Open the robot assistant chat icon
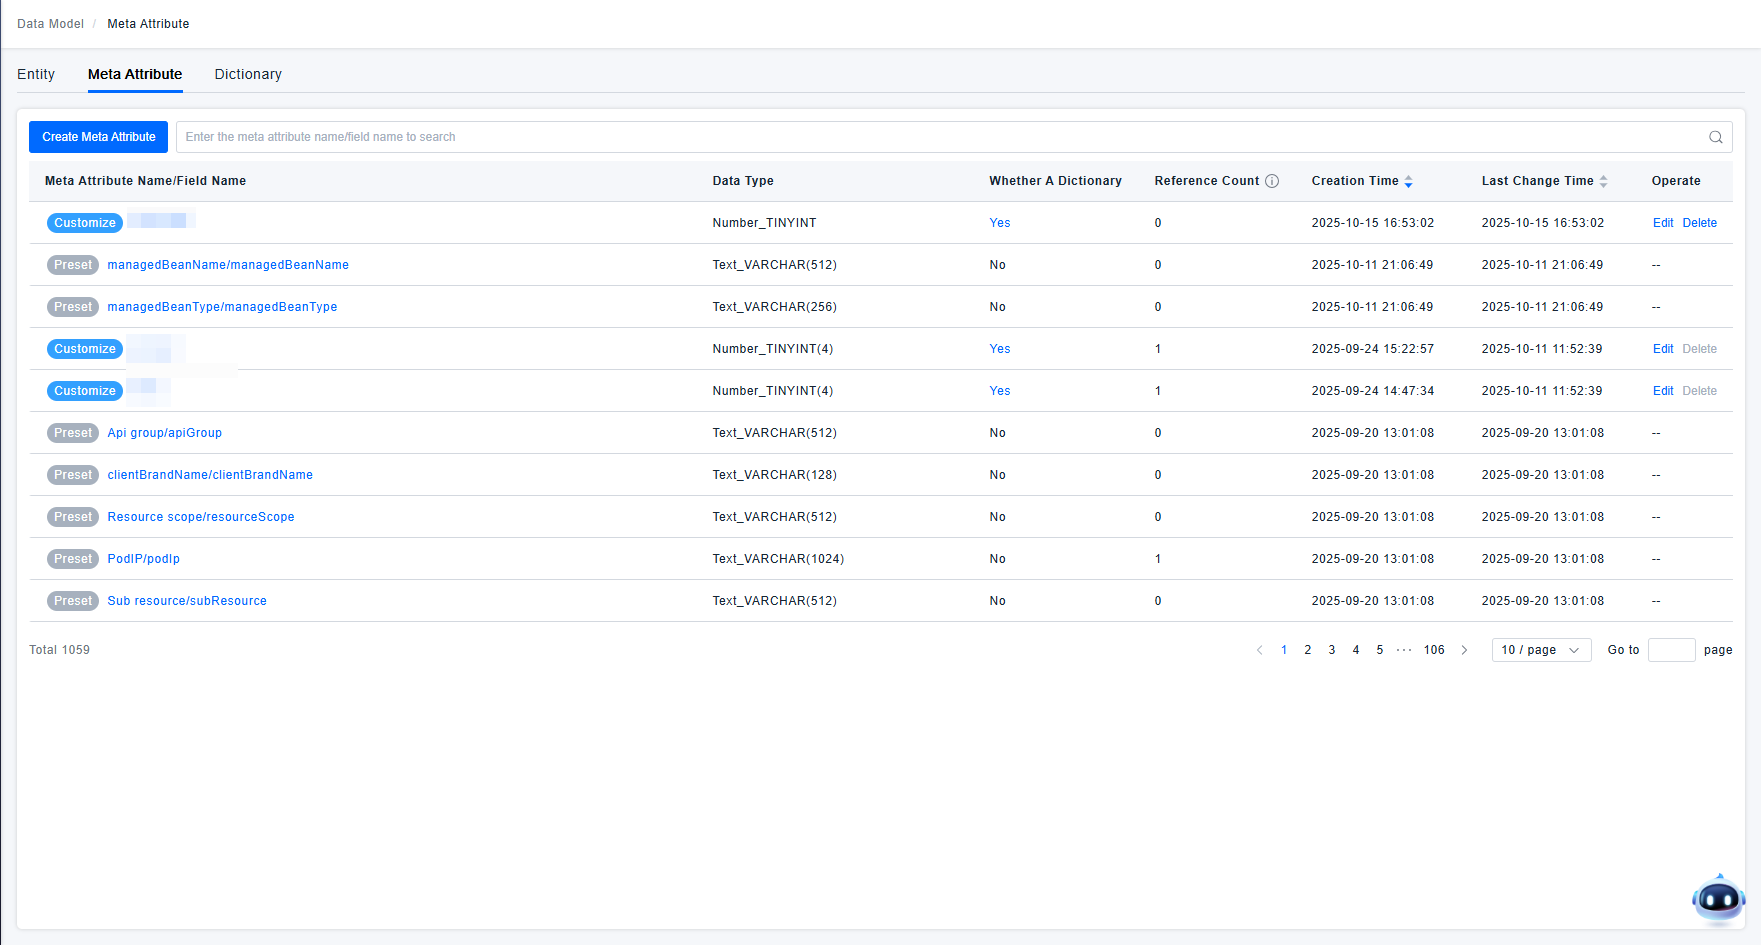The height and width of the screenshot is (945, 1761). pyautogui.click(x=1717, y=899)
